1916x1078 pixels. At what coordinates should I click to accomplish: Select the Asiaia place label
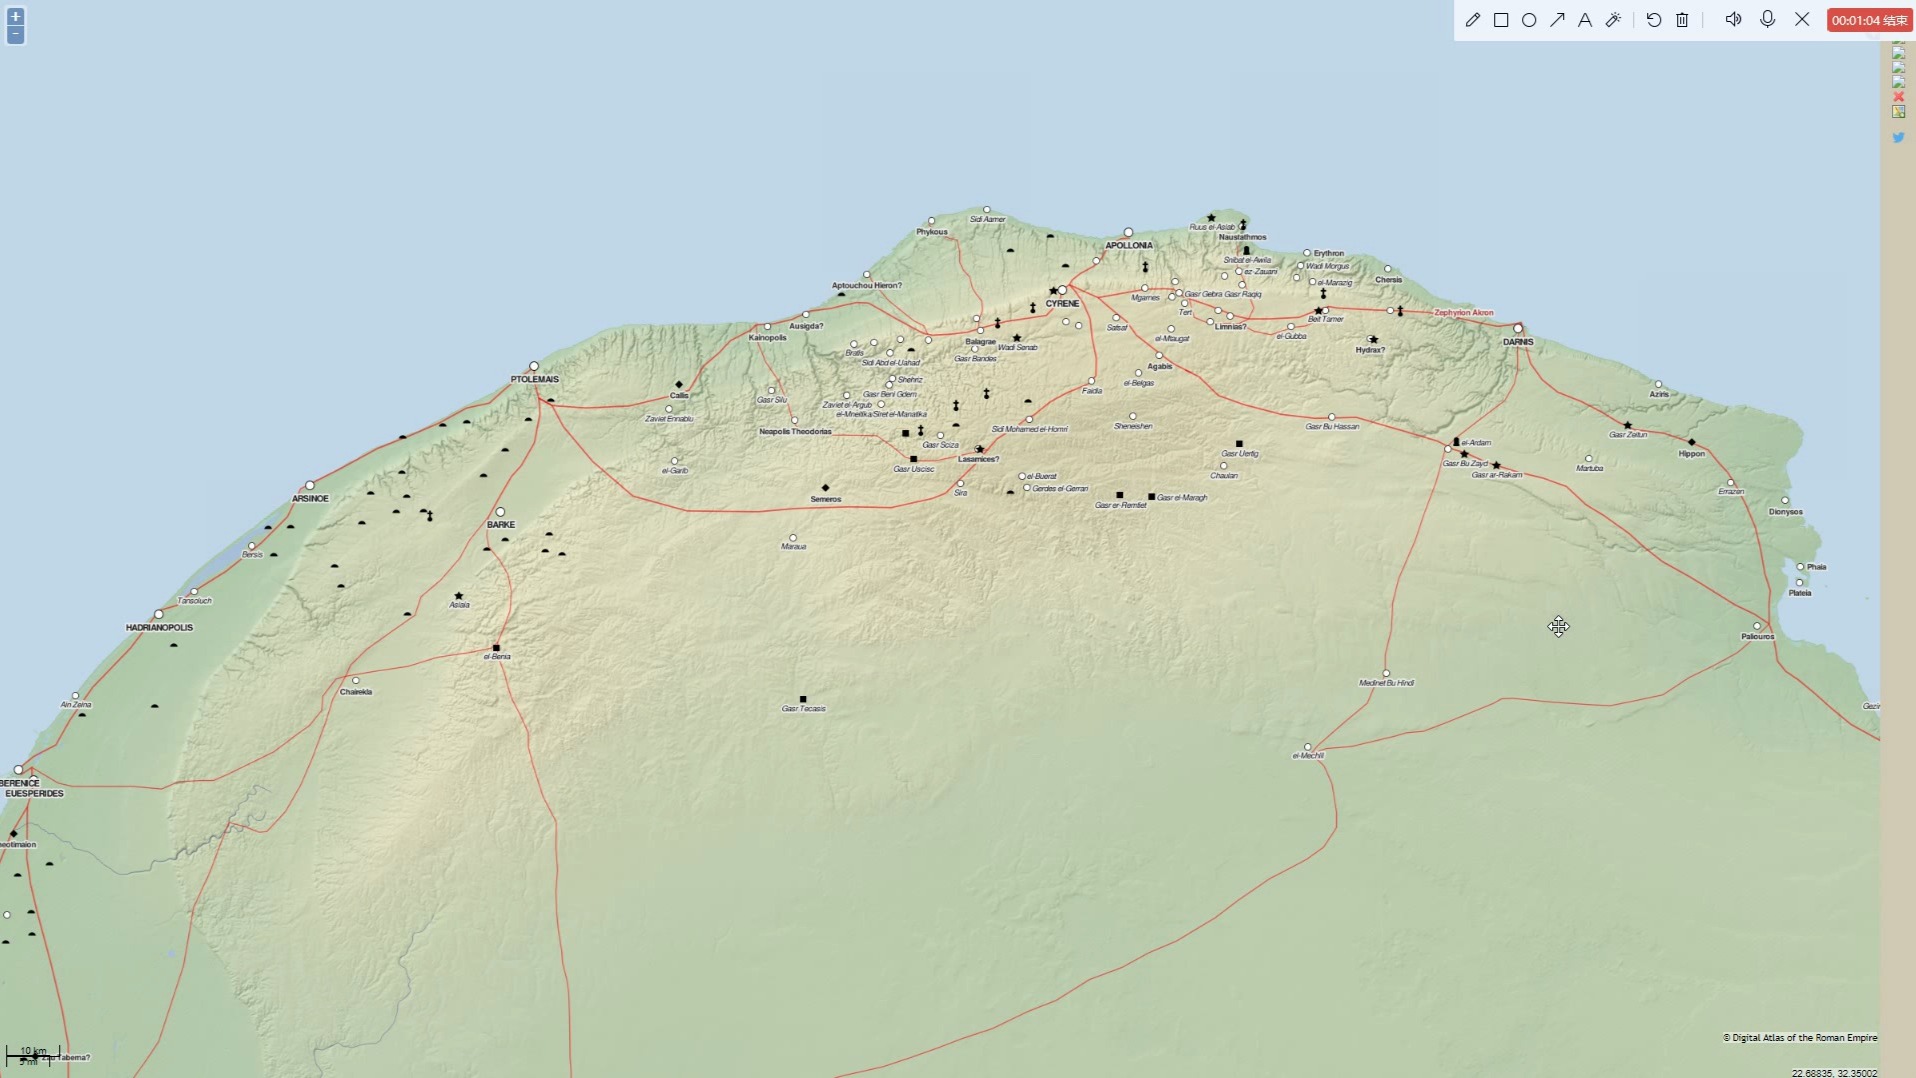click(459, 605)
